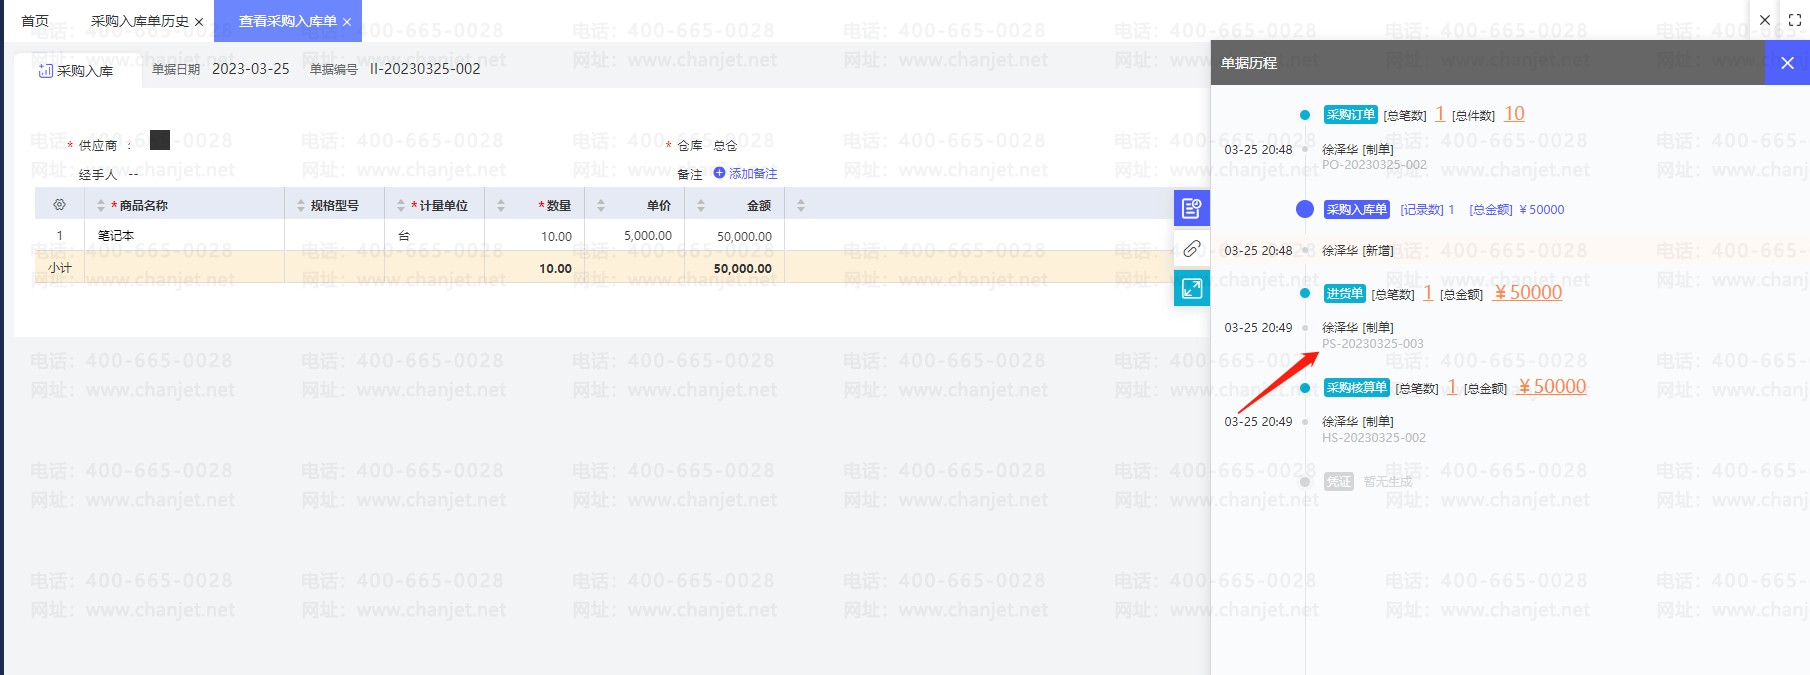The height and width of the screenshot is (675, 1810).
Task: Click the attachment paperclip icon
Action: pyautogui.click(x=1191, y=249)
